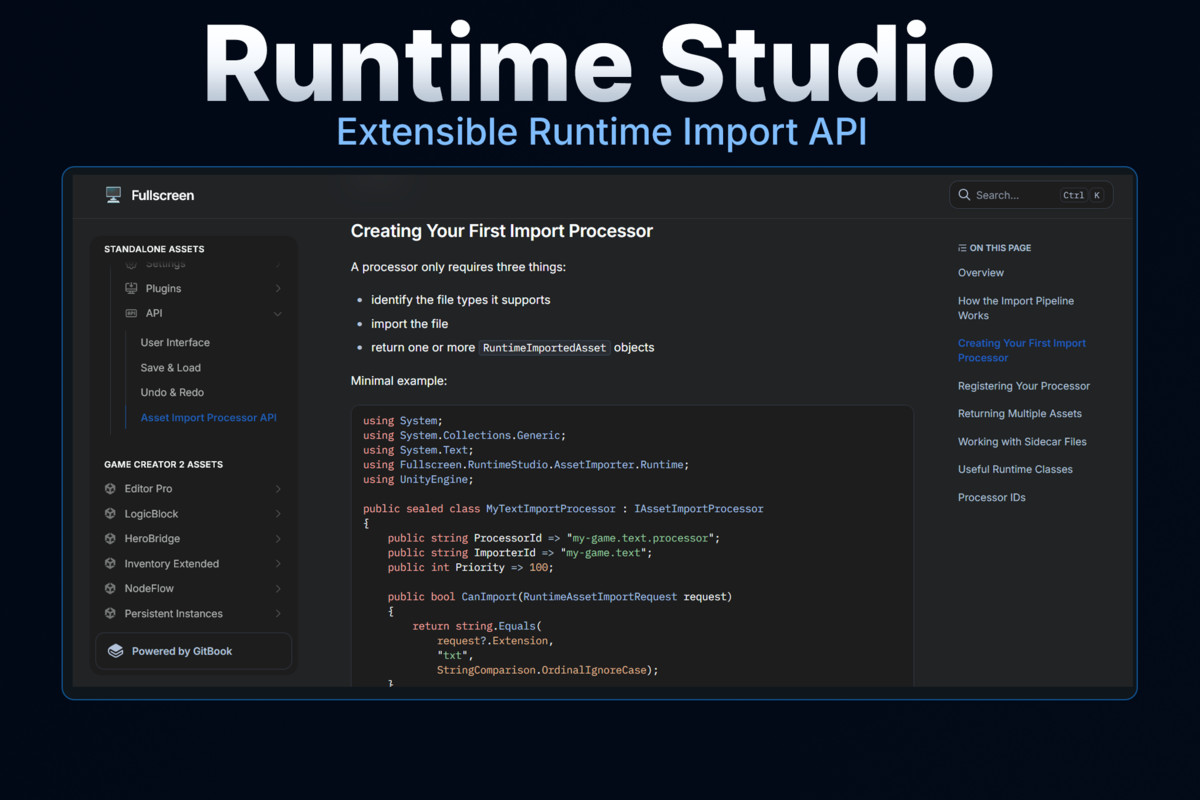The image size is (1200, 800).
Task: Jump to Overview section
Action: coord(981,273)
